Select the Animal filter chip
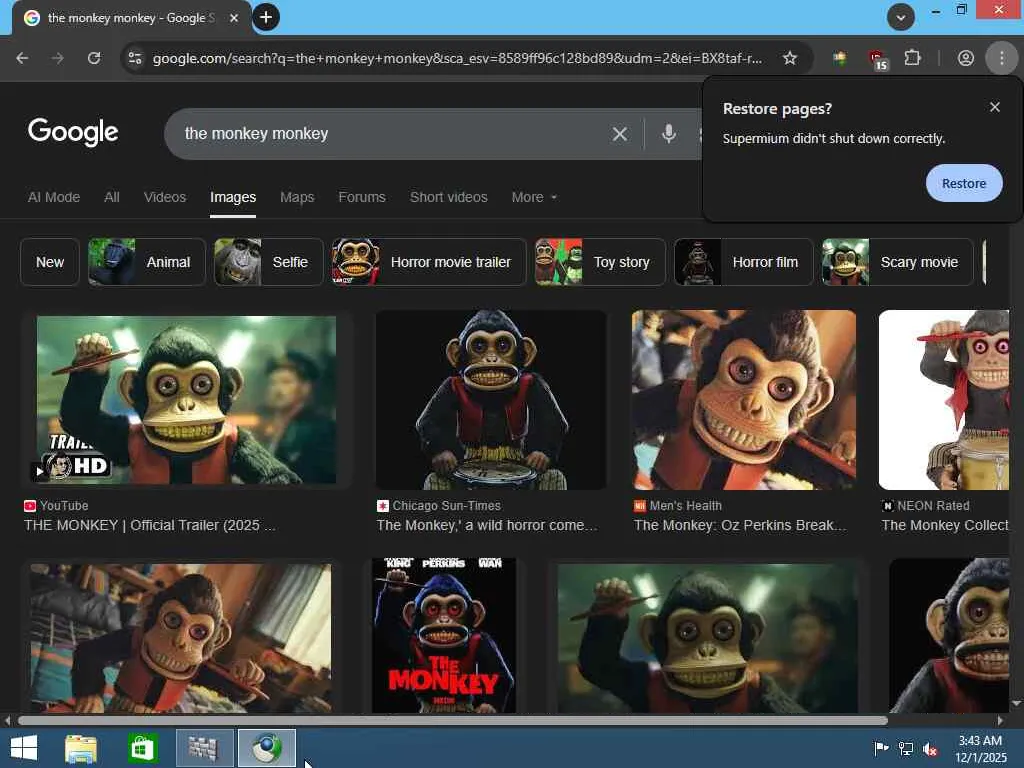The image size is (1024, 768). [147, 262]
